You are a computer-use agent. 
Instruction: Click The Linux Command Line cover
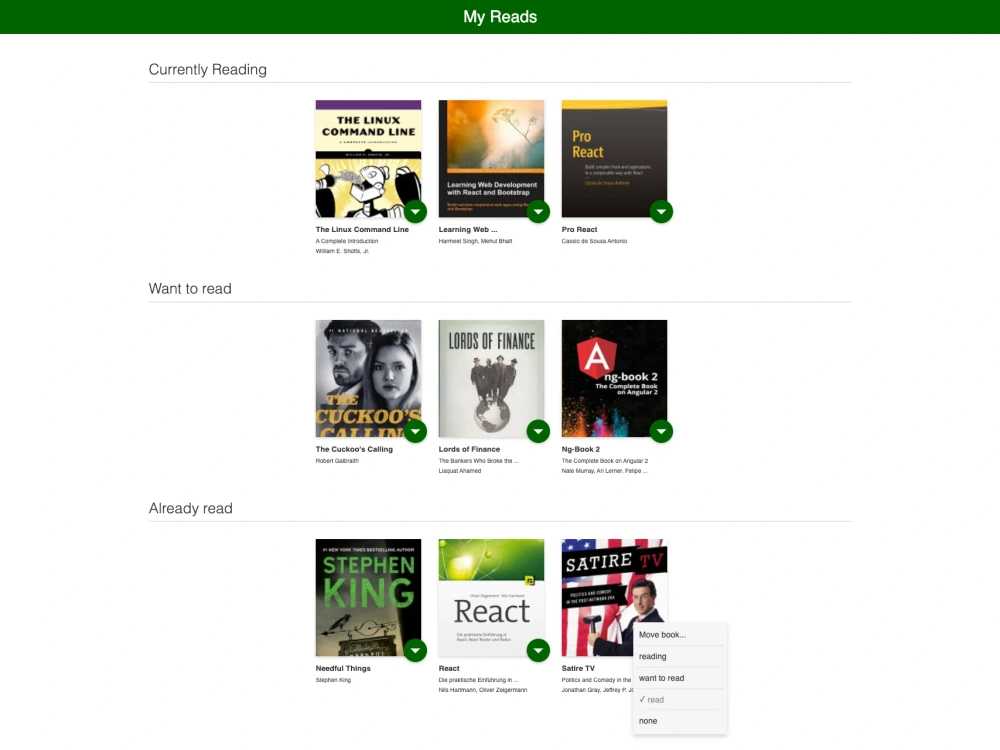pos(368,159)
